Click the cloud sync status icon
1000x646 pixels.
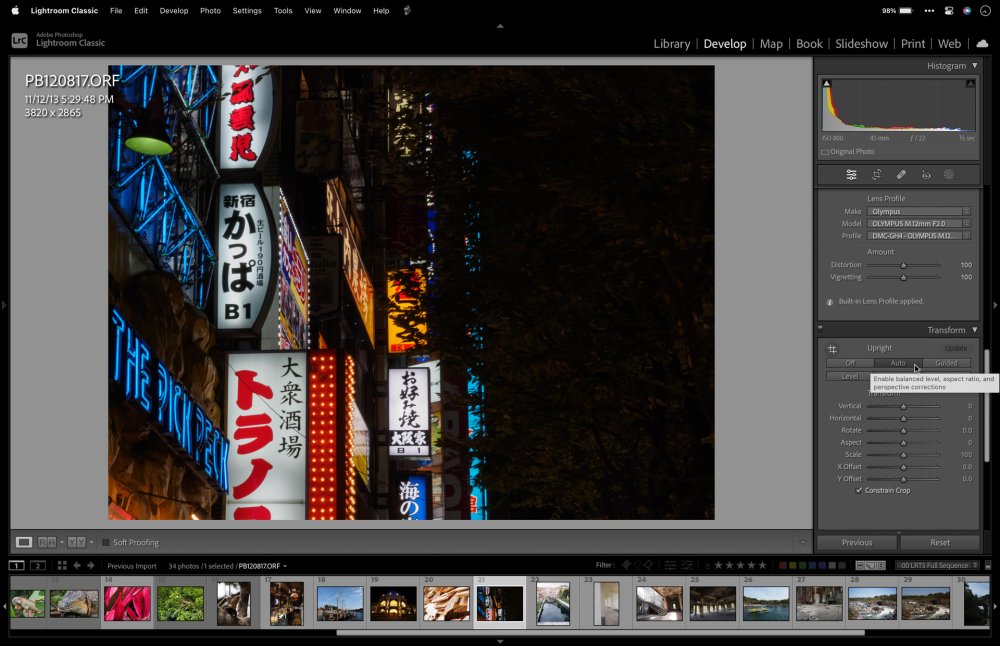pyautogui.click(x=982, y=44)
